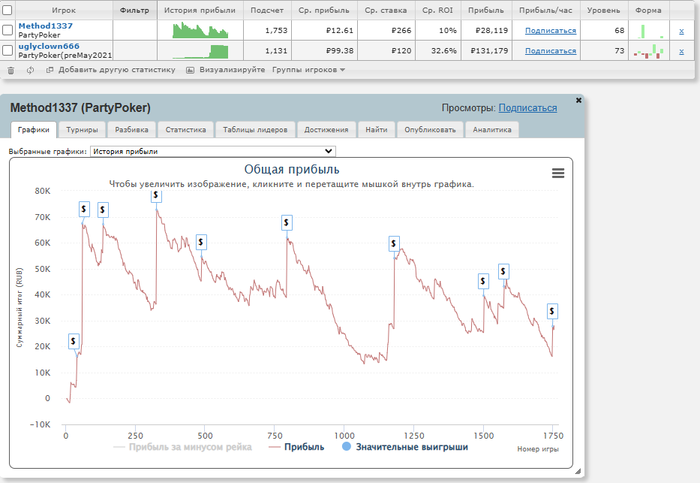
Task: Open the История прибыли chart selection dropdown
Action: click(213, 151)
